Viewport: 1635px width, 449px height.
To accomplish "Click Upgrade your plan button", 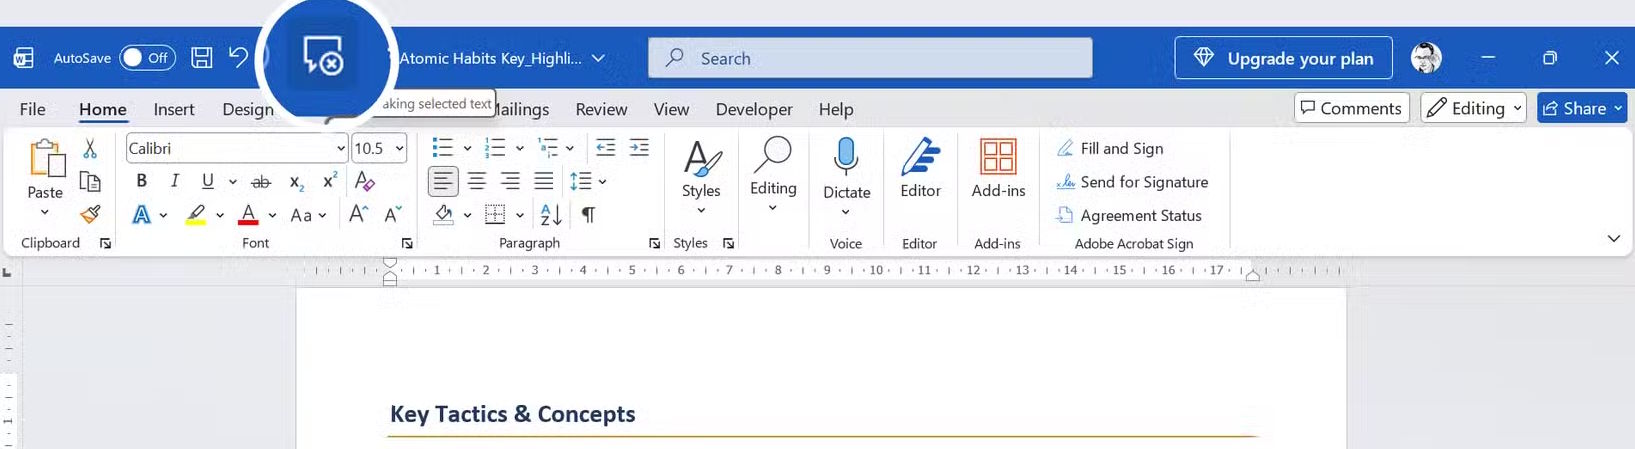I will [x=1283, y=58].
